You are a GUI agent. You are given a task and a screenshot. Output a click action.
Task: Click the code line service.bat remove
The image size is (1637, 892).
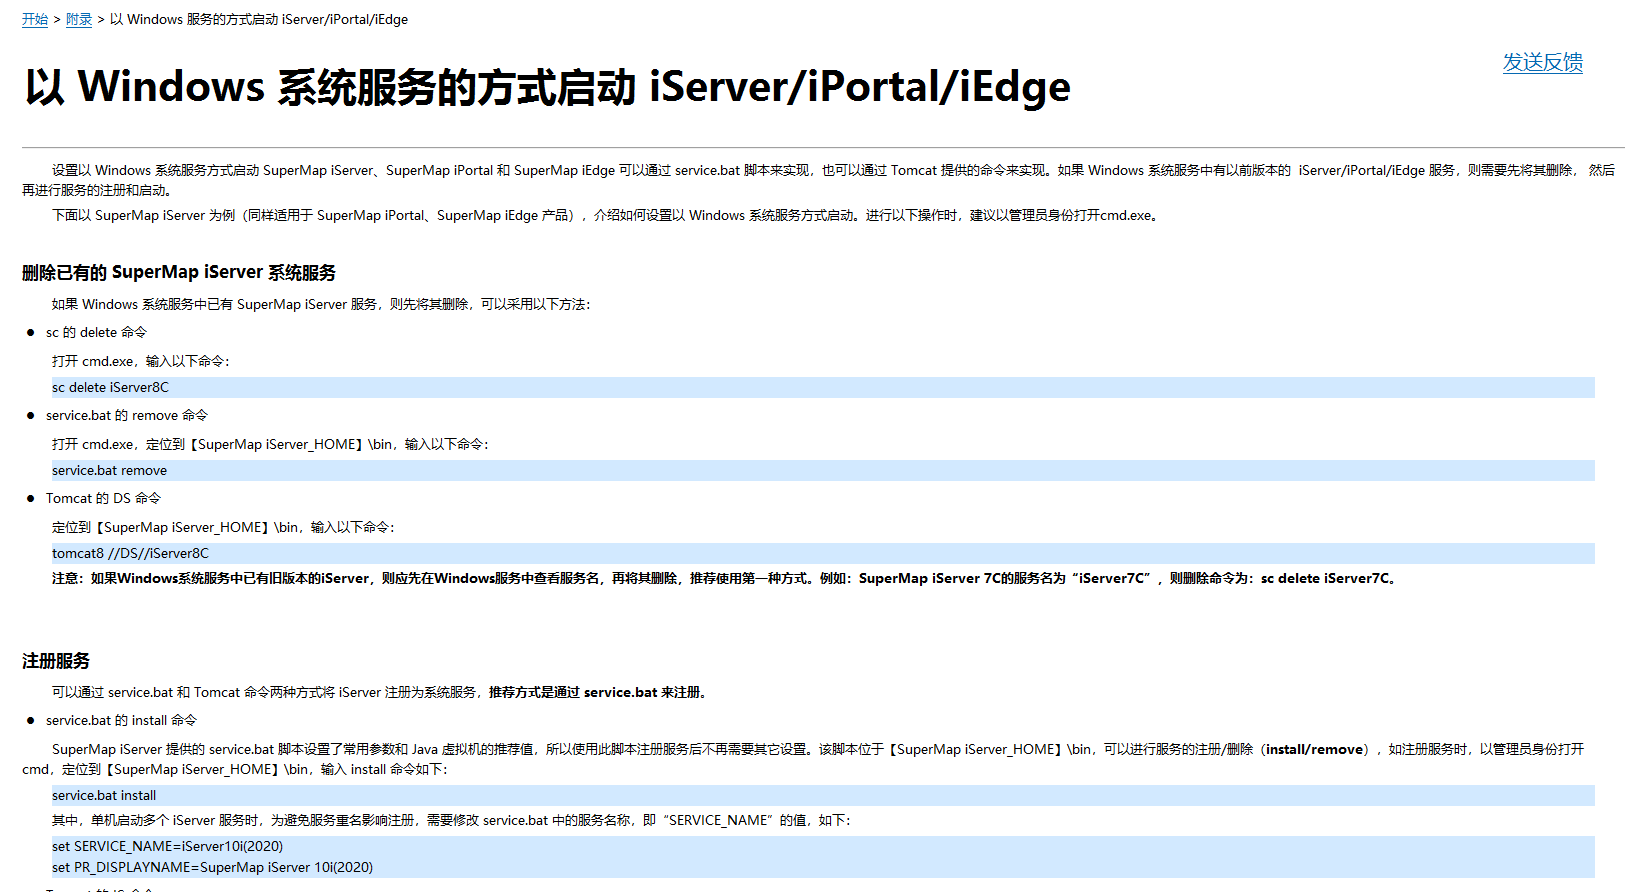tap(823, 470)
